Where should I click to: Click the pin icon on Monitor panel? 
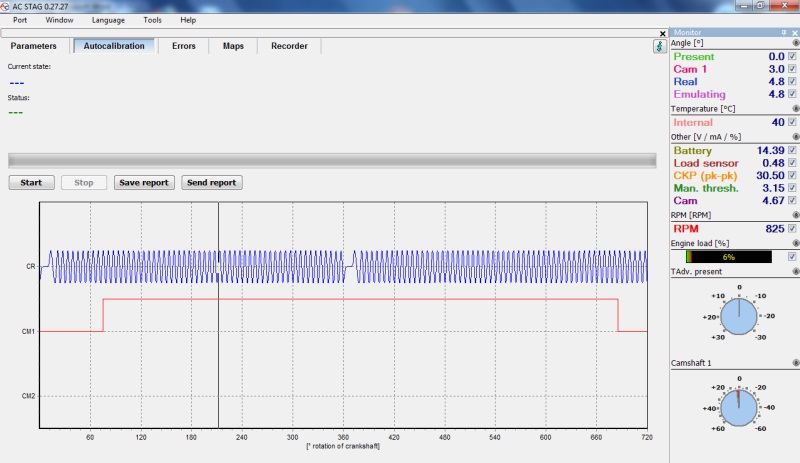(783, 32)
